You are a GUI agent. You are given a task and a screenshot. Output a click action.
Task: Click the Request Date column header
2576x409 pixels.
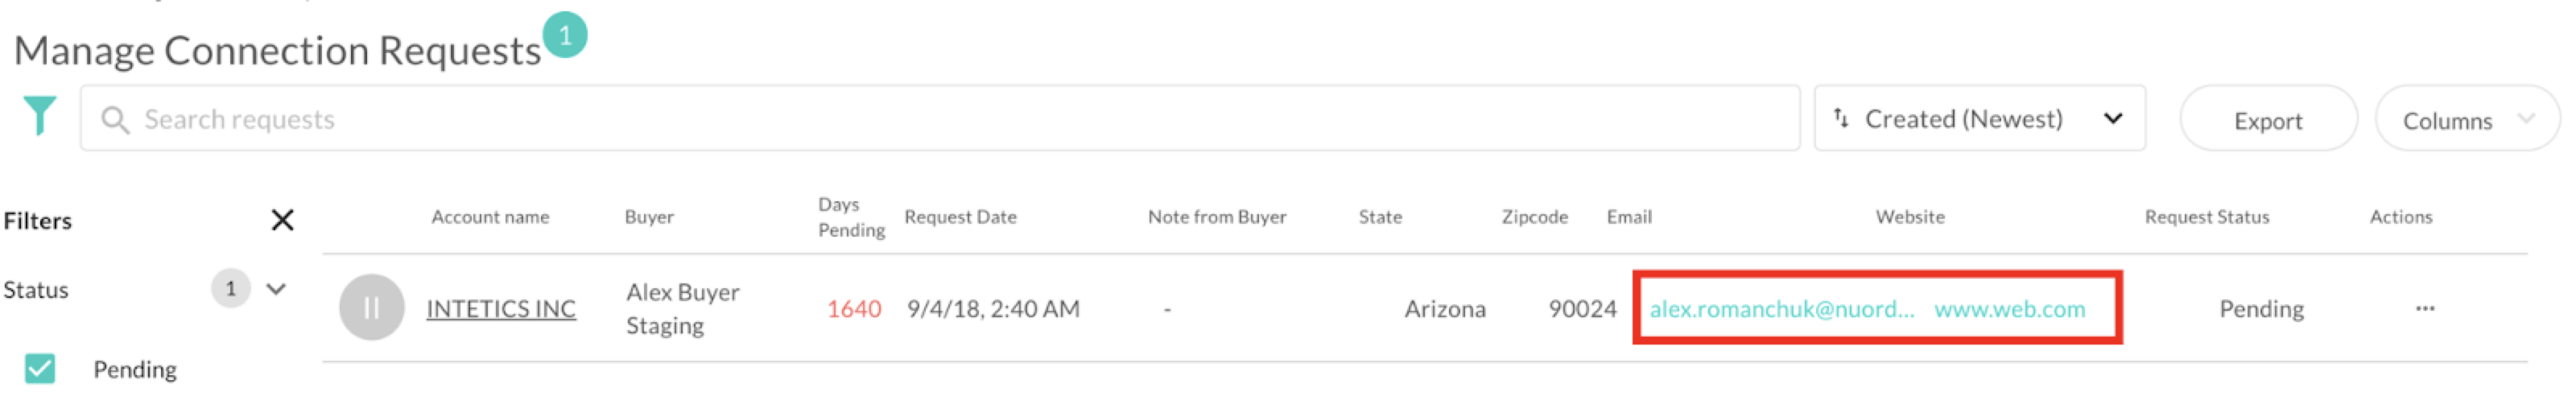tap(960, 217)
